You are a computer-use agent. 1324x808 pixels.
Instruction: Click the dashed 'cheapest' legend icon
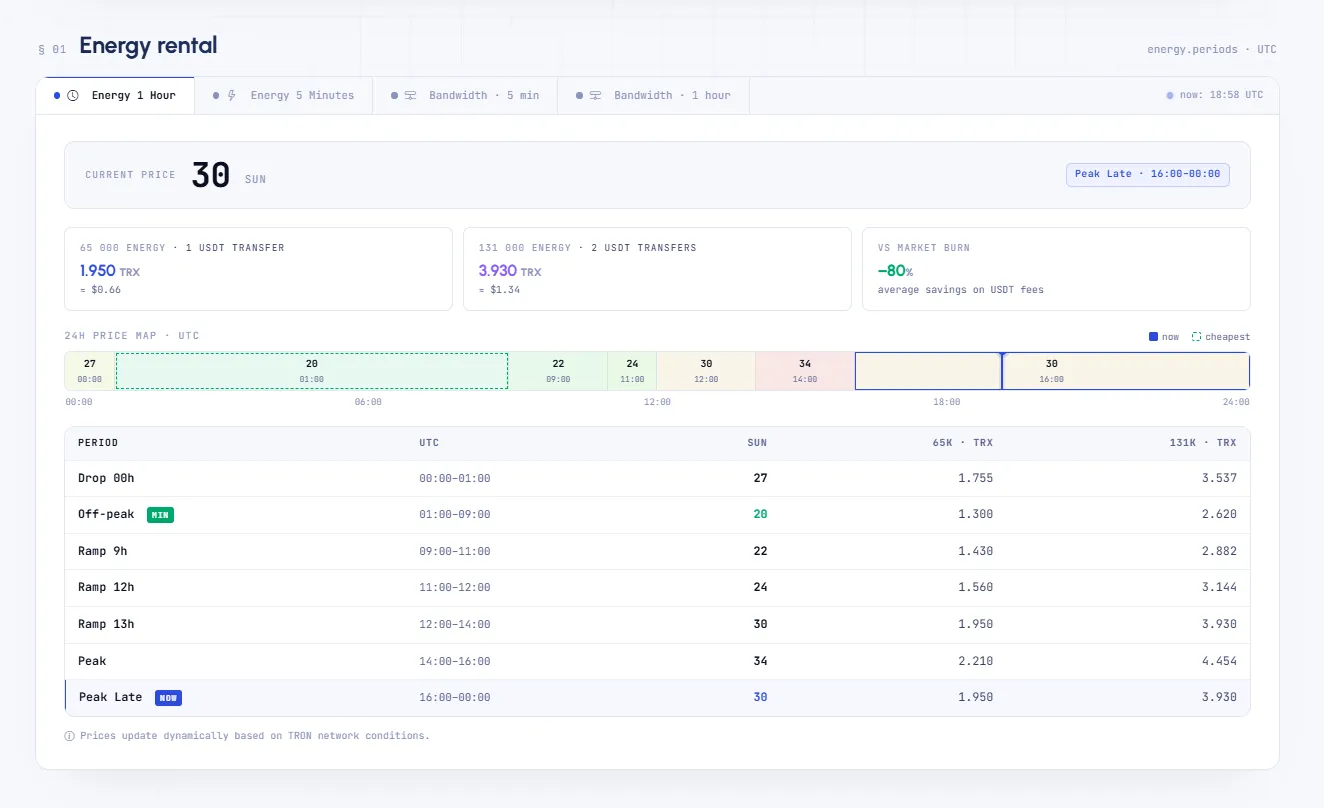click(x=1196, y=337)
